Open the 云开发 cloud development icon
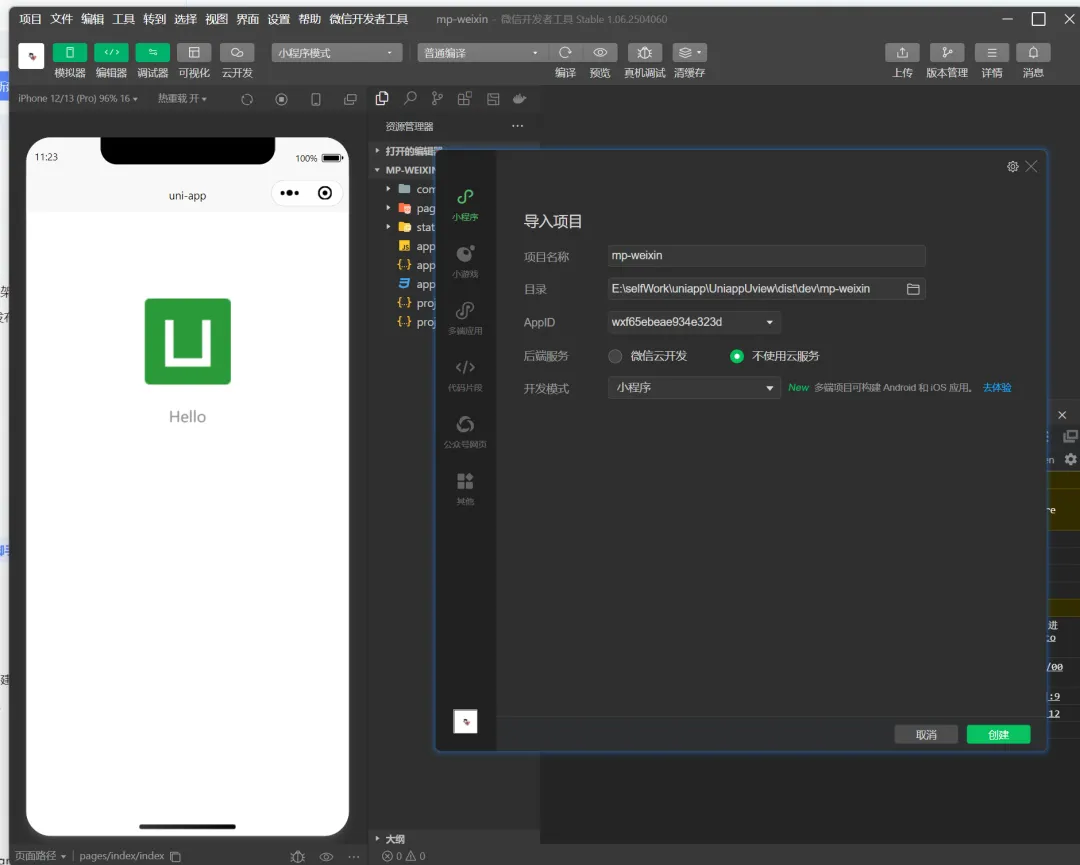 point(236,53)
